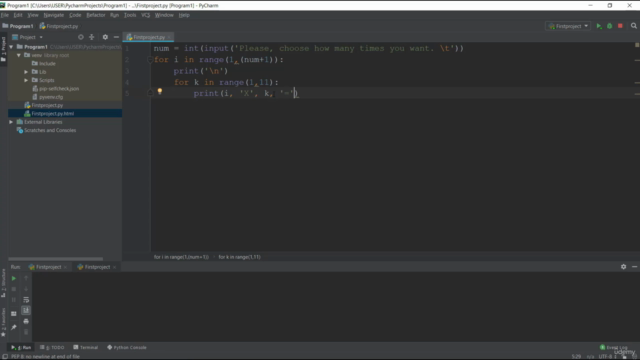Select Scratches and Consoles node
The image size is (640, 360).
point(46,130)
